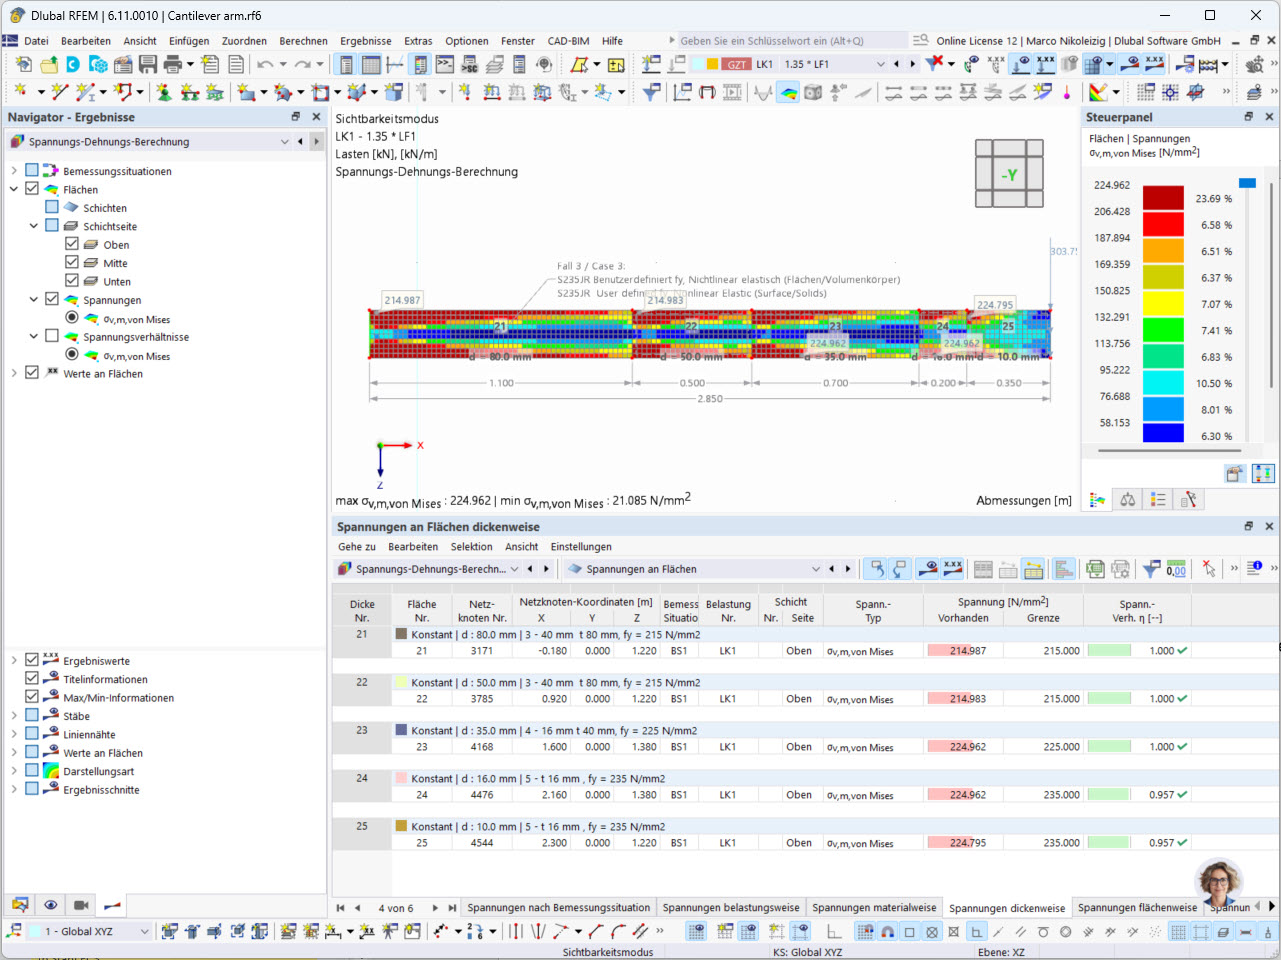Click the eye views icon in navigator footer

[x=50, y=905]
